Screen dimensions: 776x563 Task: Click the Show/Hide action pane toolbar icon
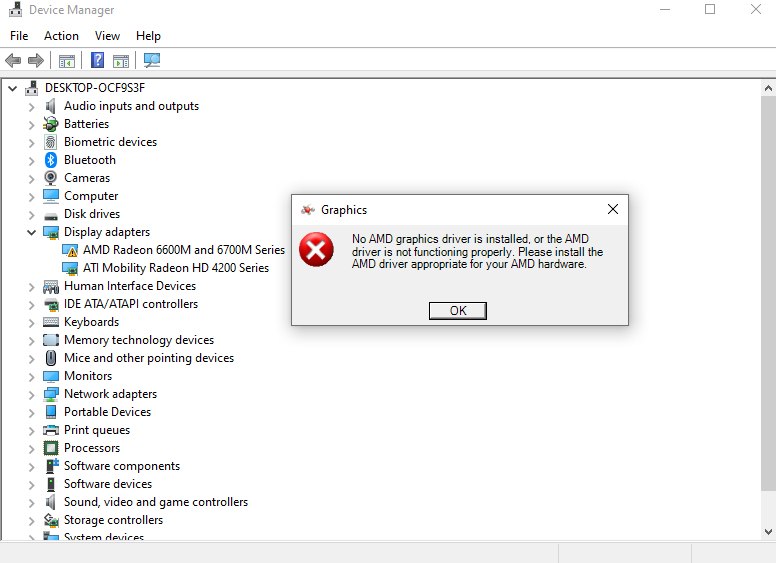(x=121, y=61)
